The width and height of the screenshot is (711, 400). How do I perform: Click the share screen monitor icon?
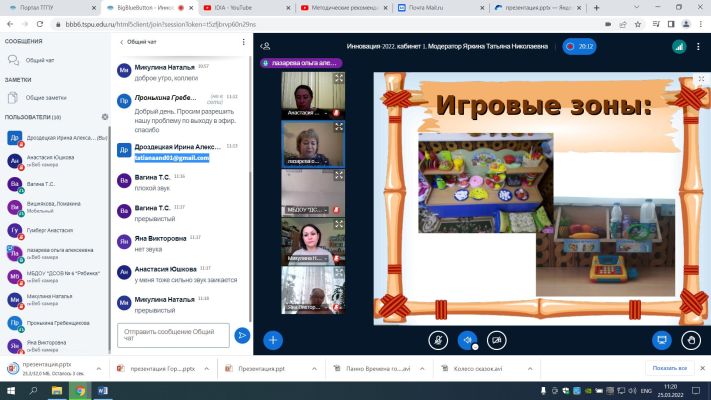tap(662, 340)
